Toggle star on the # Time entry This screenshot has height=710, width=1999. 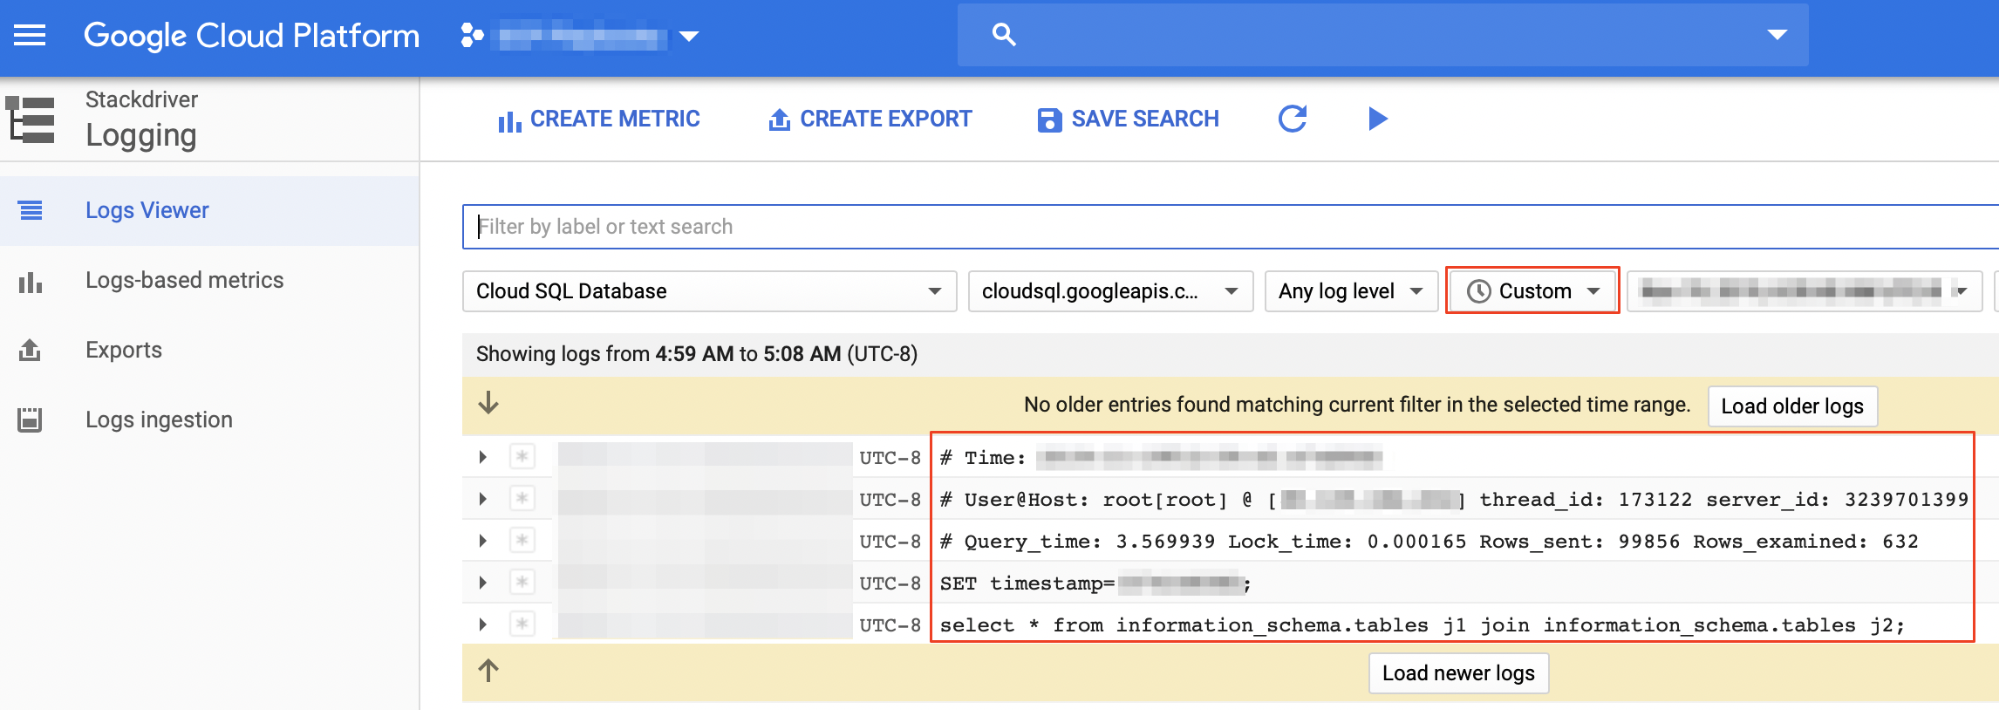pos(522,457)
